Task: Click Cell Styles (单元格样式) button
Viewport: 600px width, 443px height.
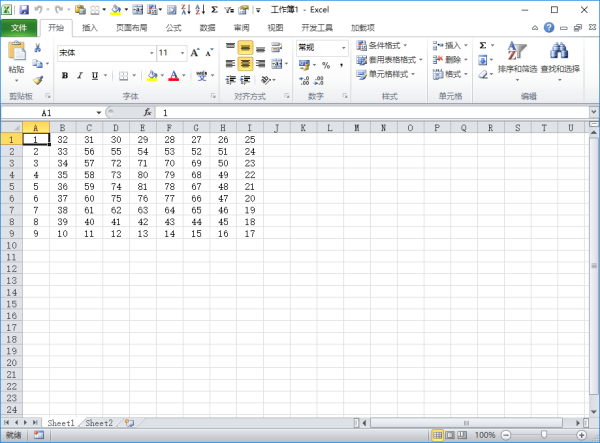Action: (x=389, y=74)
